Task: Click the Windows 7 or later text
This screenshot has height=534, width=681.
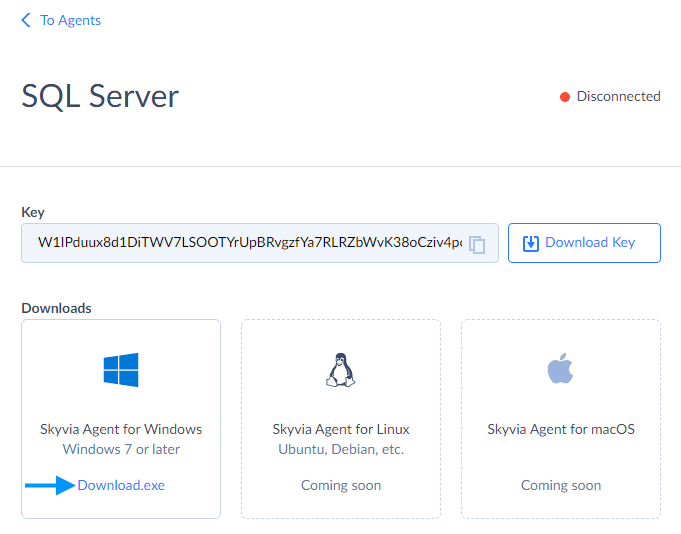Action: (x=121, y=449)
